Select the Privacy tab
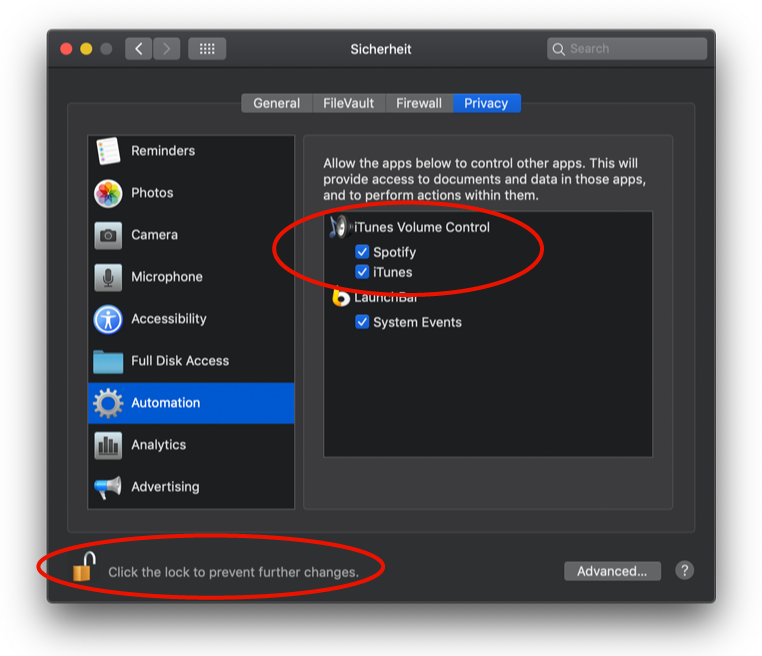Image resolution: width=762 pixels, height=656 pixels. pyautogui.click(x=486, y=103)
